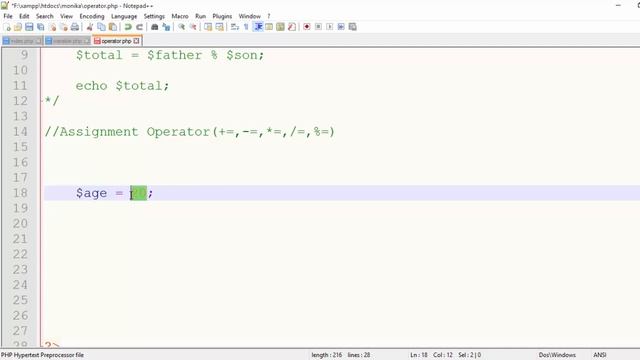
Task: Open the Search menu
Action: (x=44, y=16)
